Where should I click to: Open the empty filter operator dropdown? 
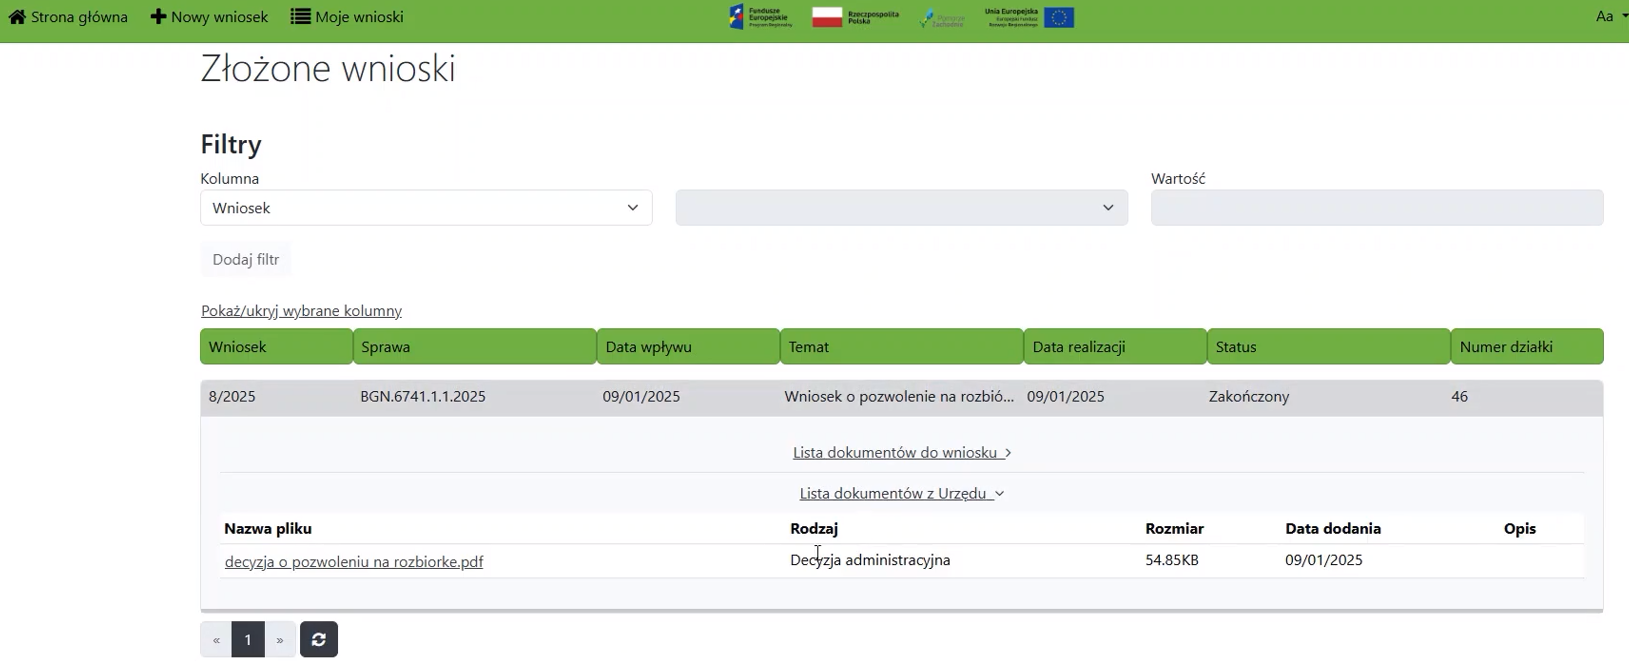(901, 208)
